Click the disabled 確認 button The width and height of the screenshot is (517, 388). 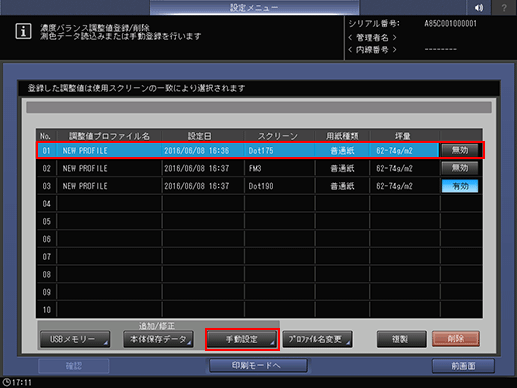(74, 366)
